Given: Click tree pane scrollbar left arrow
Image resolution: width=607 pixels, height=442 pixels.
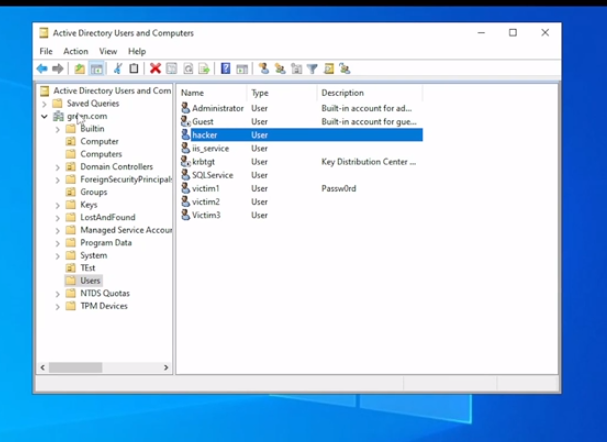Looking at the screenshot, I should click(43, 367).
